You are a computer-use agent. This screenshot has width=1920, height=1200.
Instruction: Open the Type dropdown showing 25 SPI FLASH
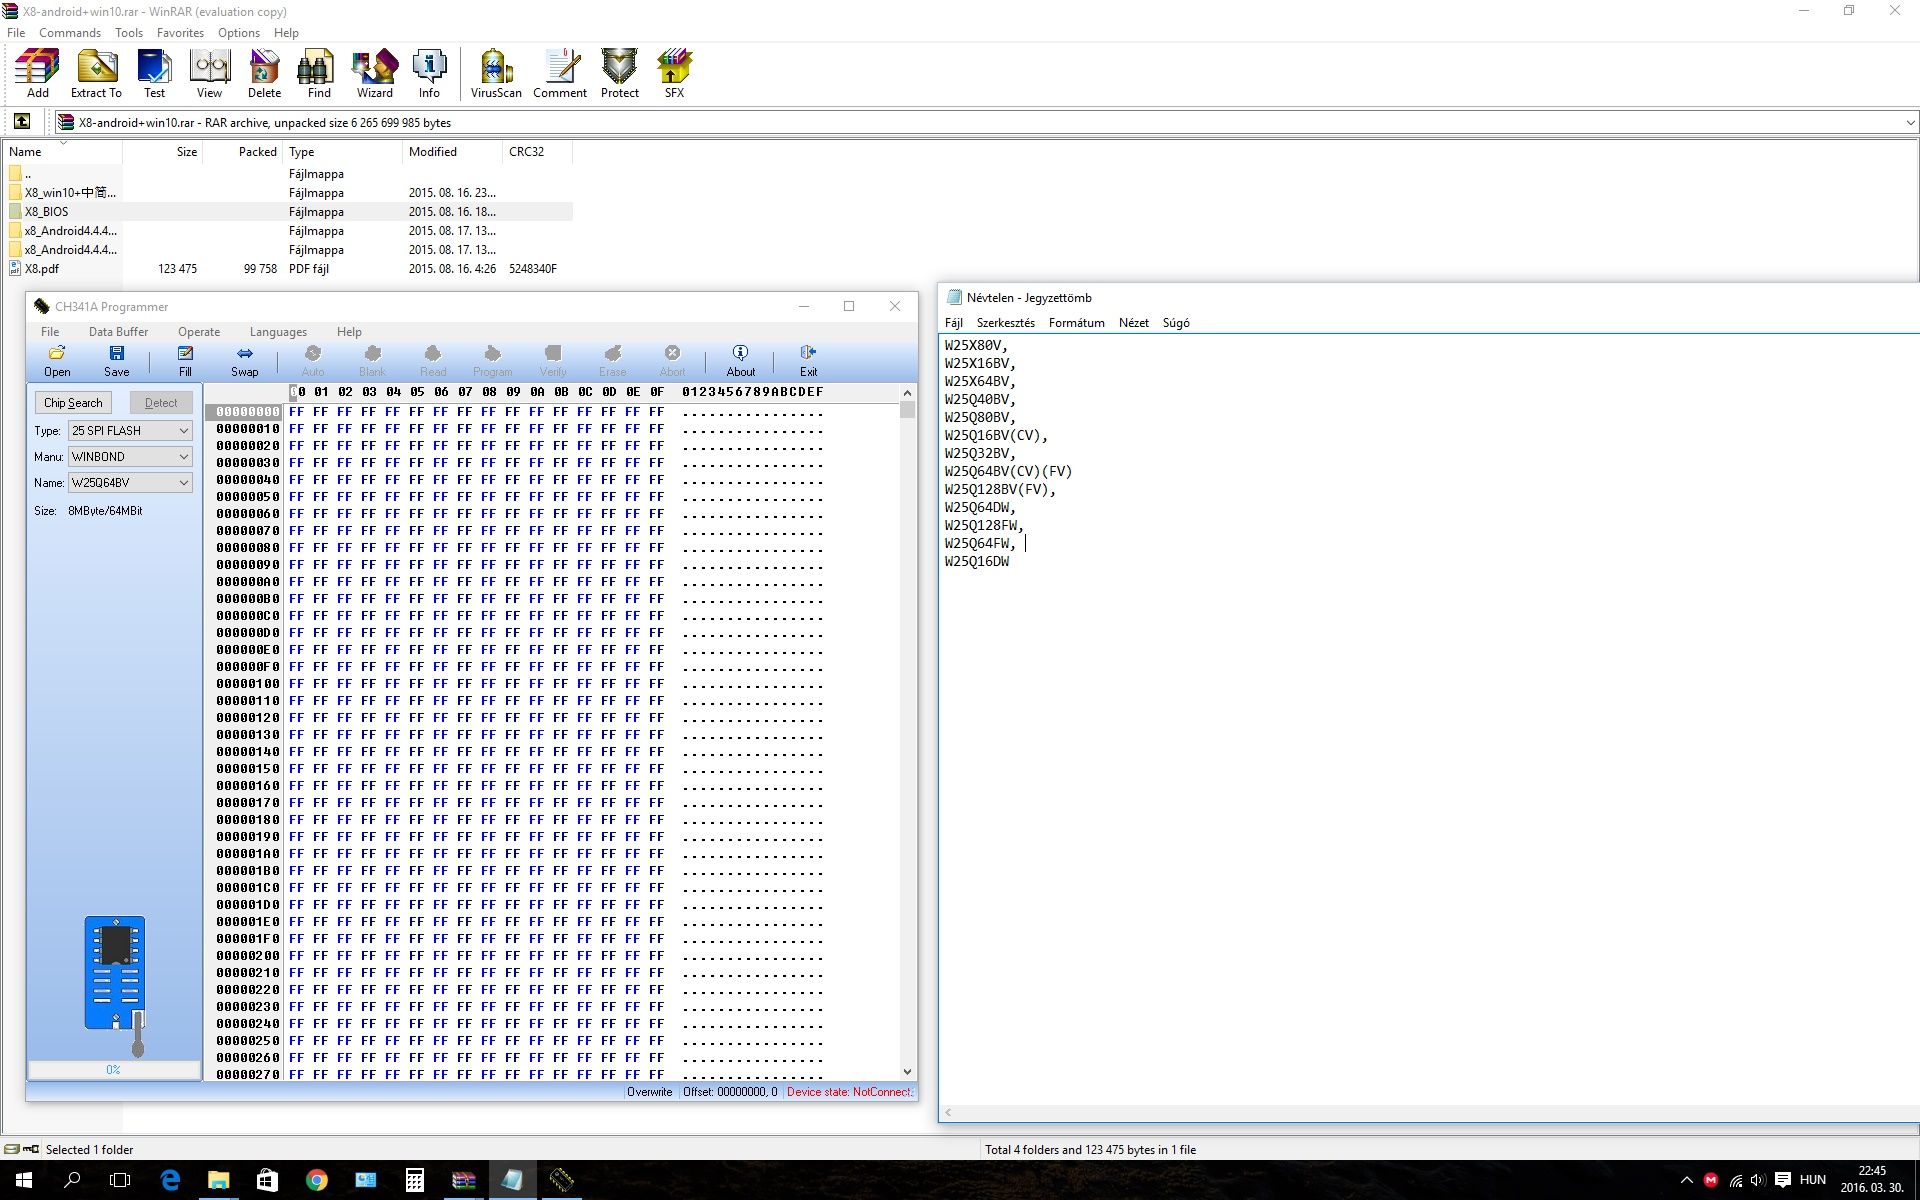(x=130, y=430)
